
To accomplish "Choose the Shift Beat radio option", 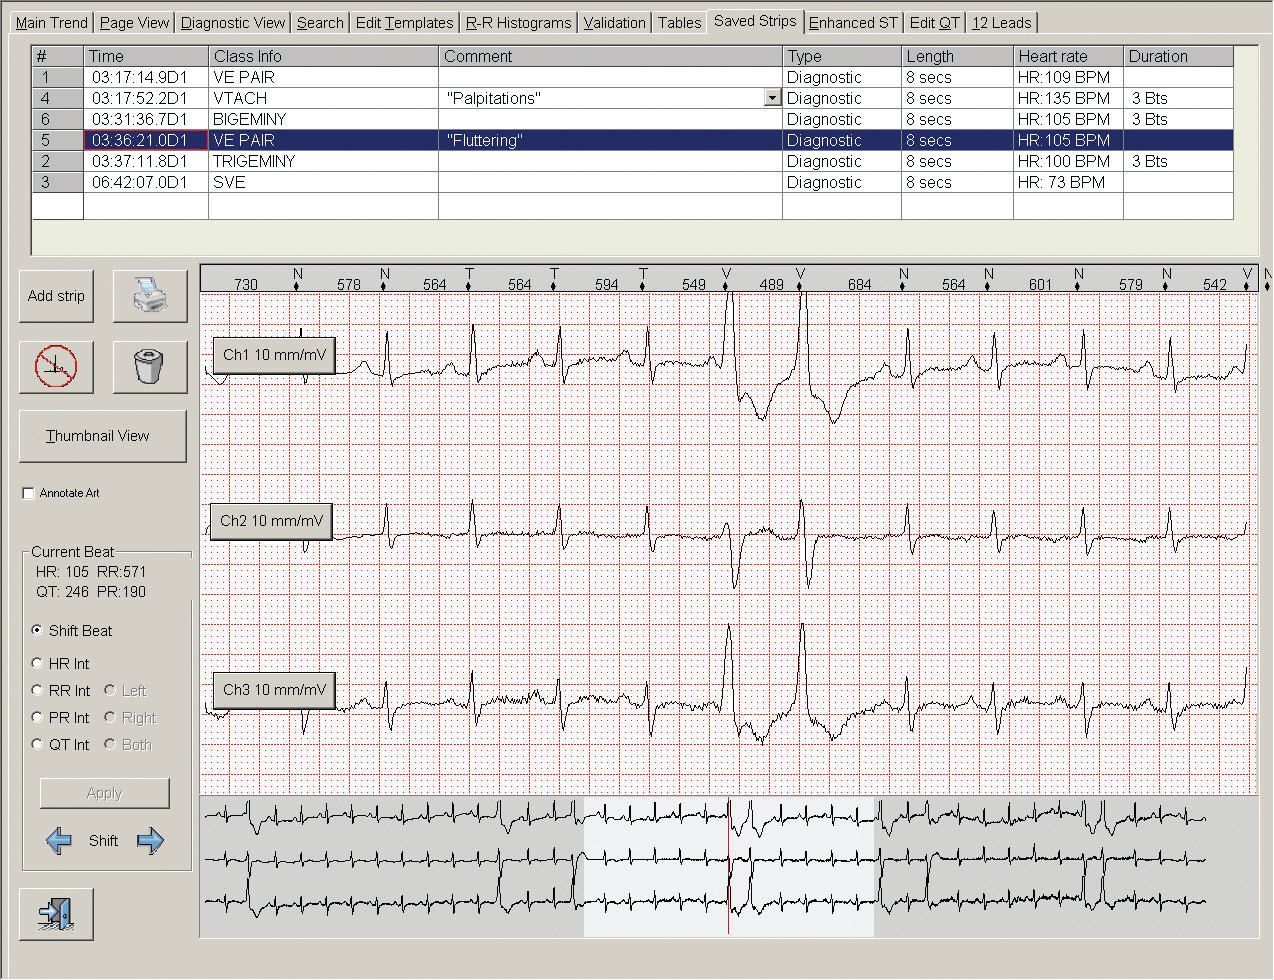I will click(38, 630).
